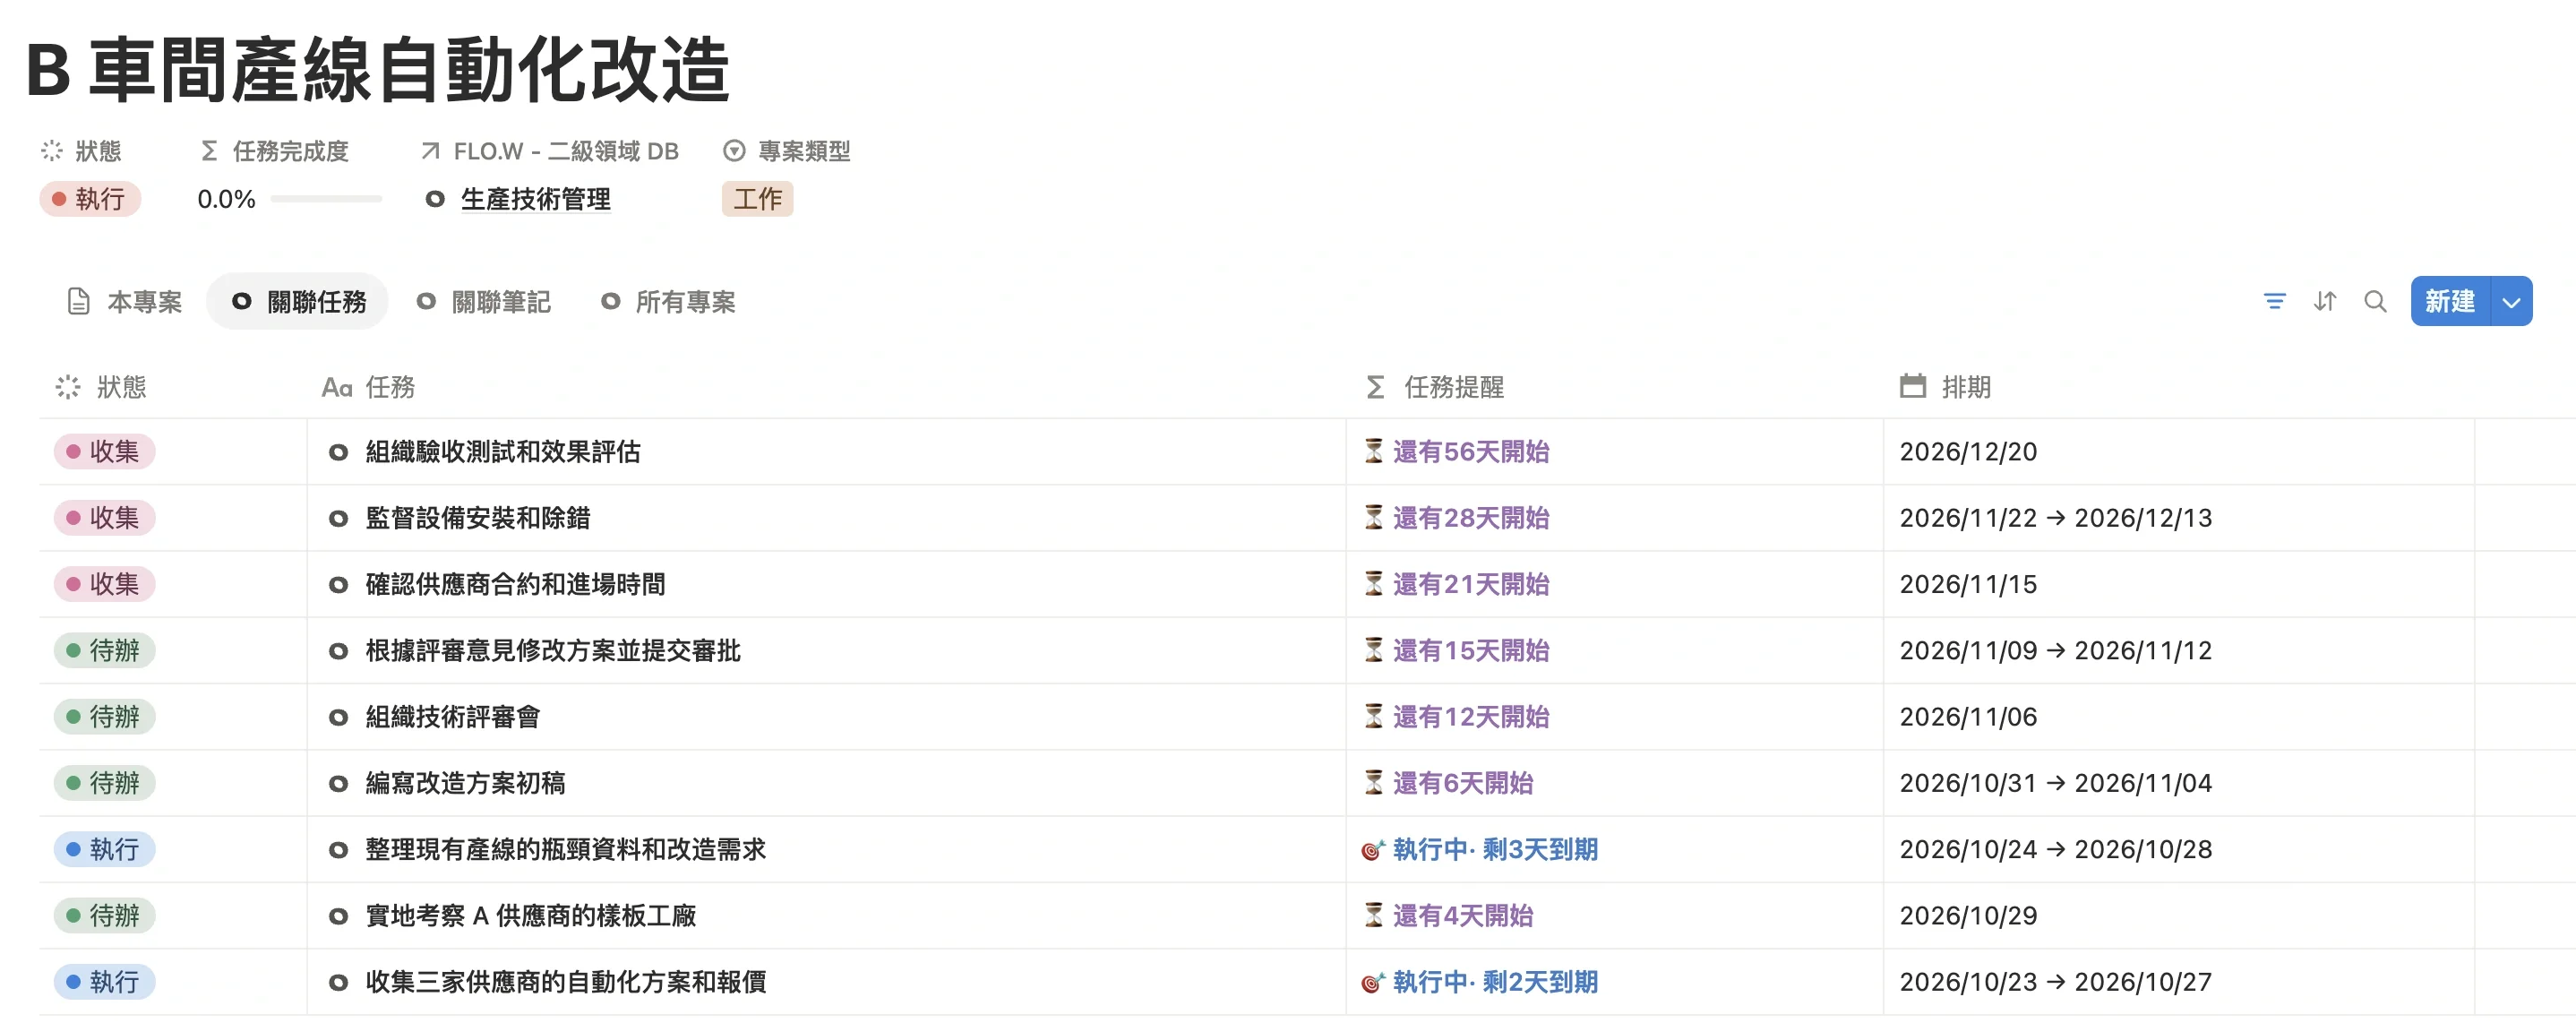Select the 關聯任務 tab
Screen dimensions: 2576x1023
tap(298, 302)
